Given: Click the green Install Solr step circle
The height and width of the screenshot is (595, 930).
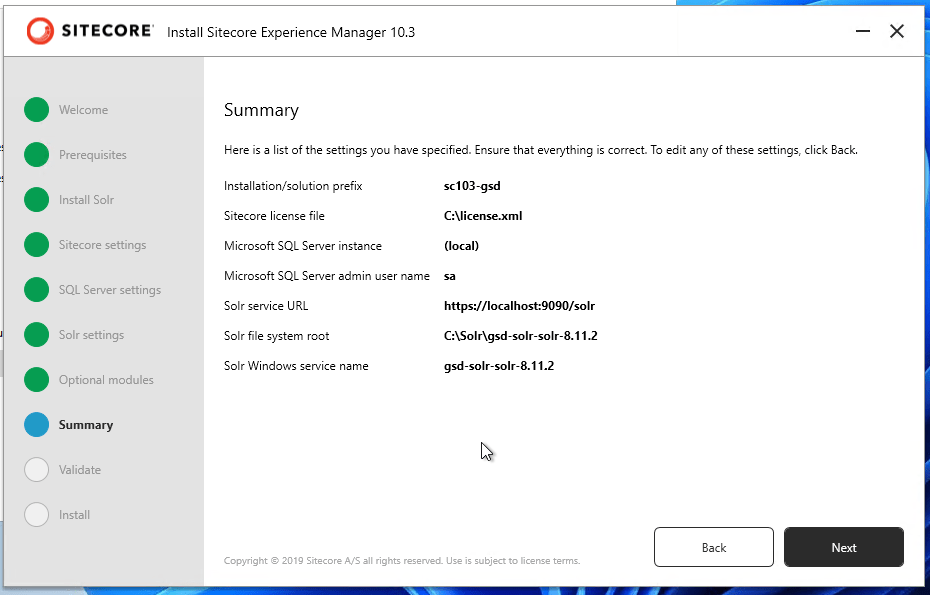Looking at the screenshot, I should pyautogui.click(x=37, y=200).
